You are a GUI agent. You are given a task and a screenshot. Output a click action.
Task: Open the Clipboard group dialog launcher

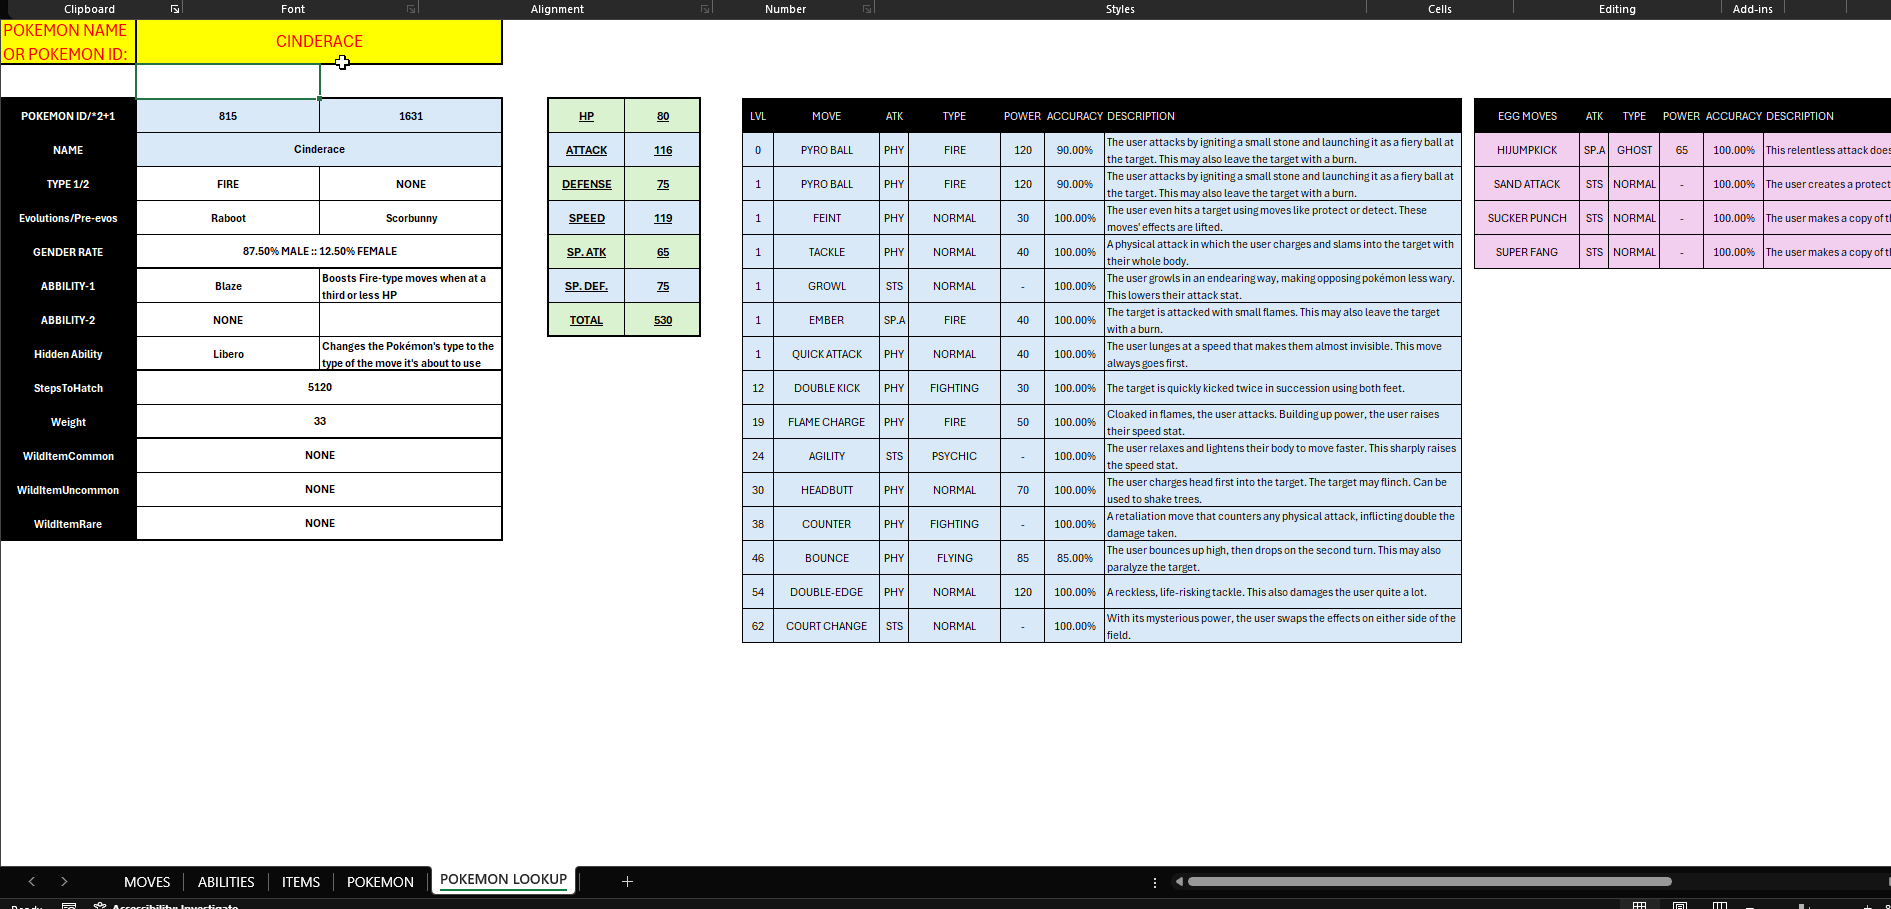click(x=175, y=9)
